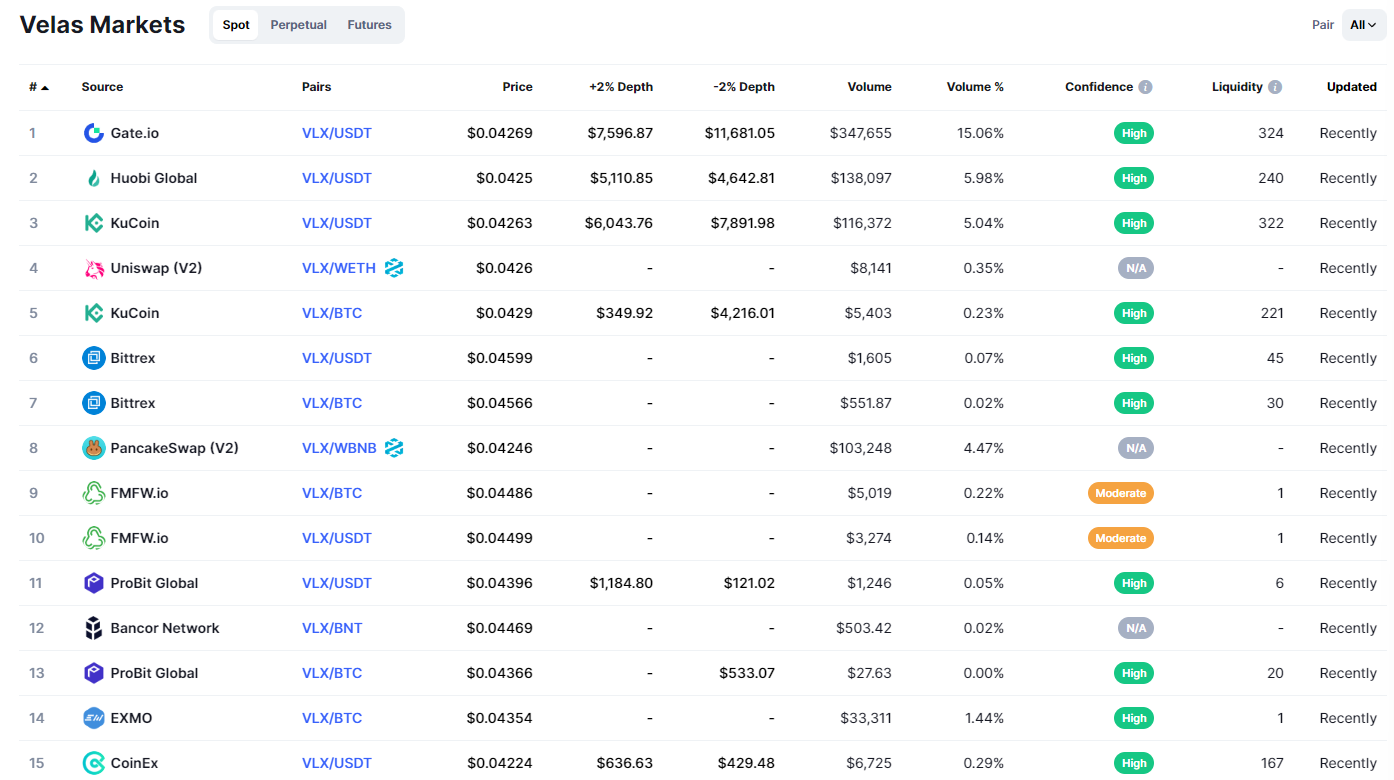Sort by the Pairs column header
This screenshot has height=780, width=1394.
click(316, 87)
